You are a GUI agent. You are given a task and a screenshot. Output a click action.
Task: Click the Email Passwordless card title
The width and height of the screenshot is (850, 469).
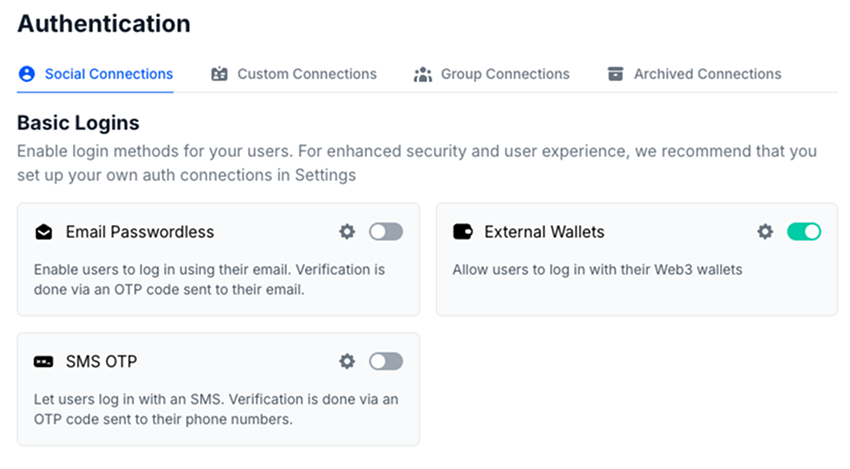pyautogui.click(x=140, y=232)
